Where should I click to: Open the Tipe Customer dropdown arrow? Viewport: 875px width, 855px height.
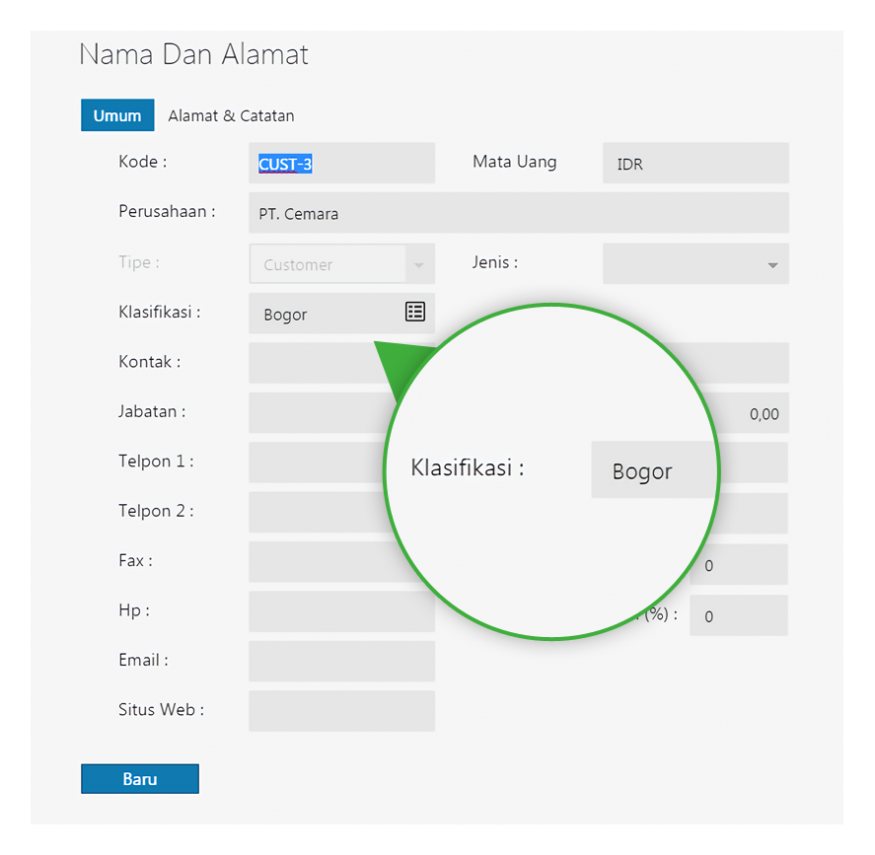418,265
